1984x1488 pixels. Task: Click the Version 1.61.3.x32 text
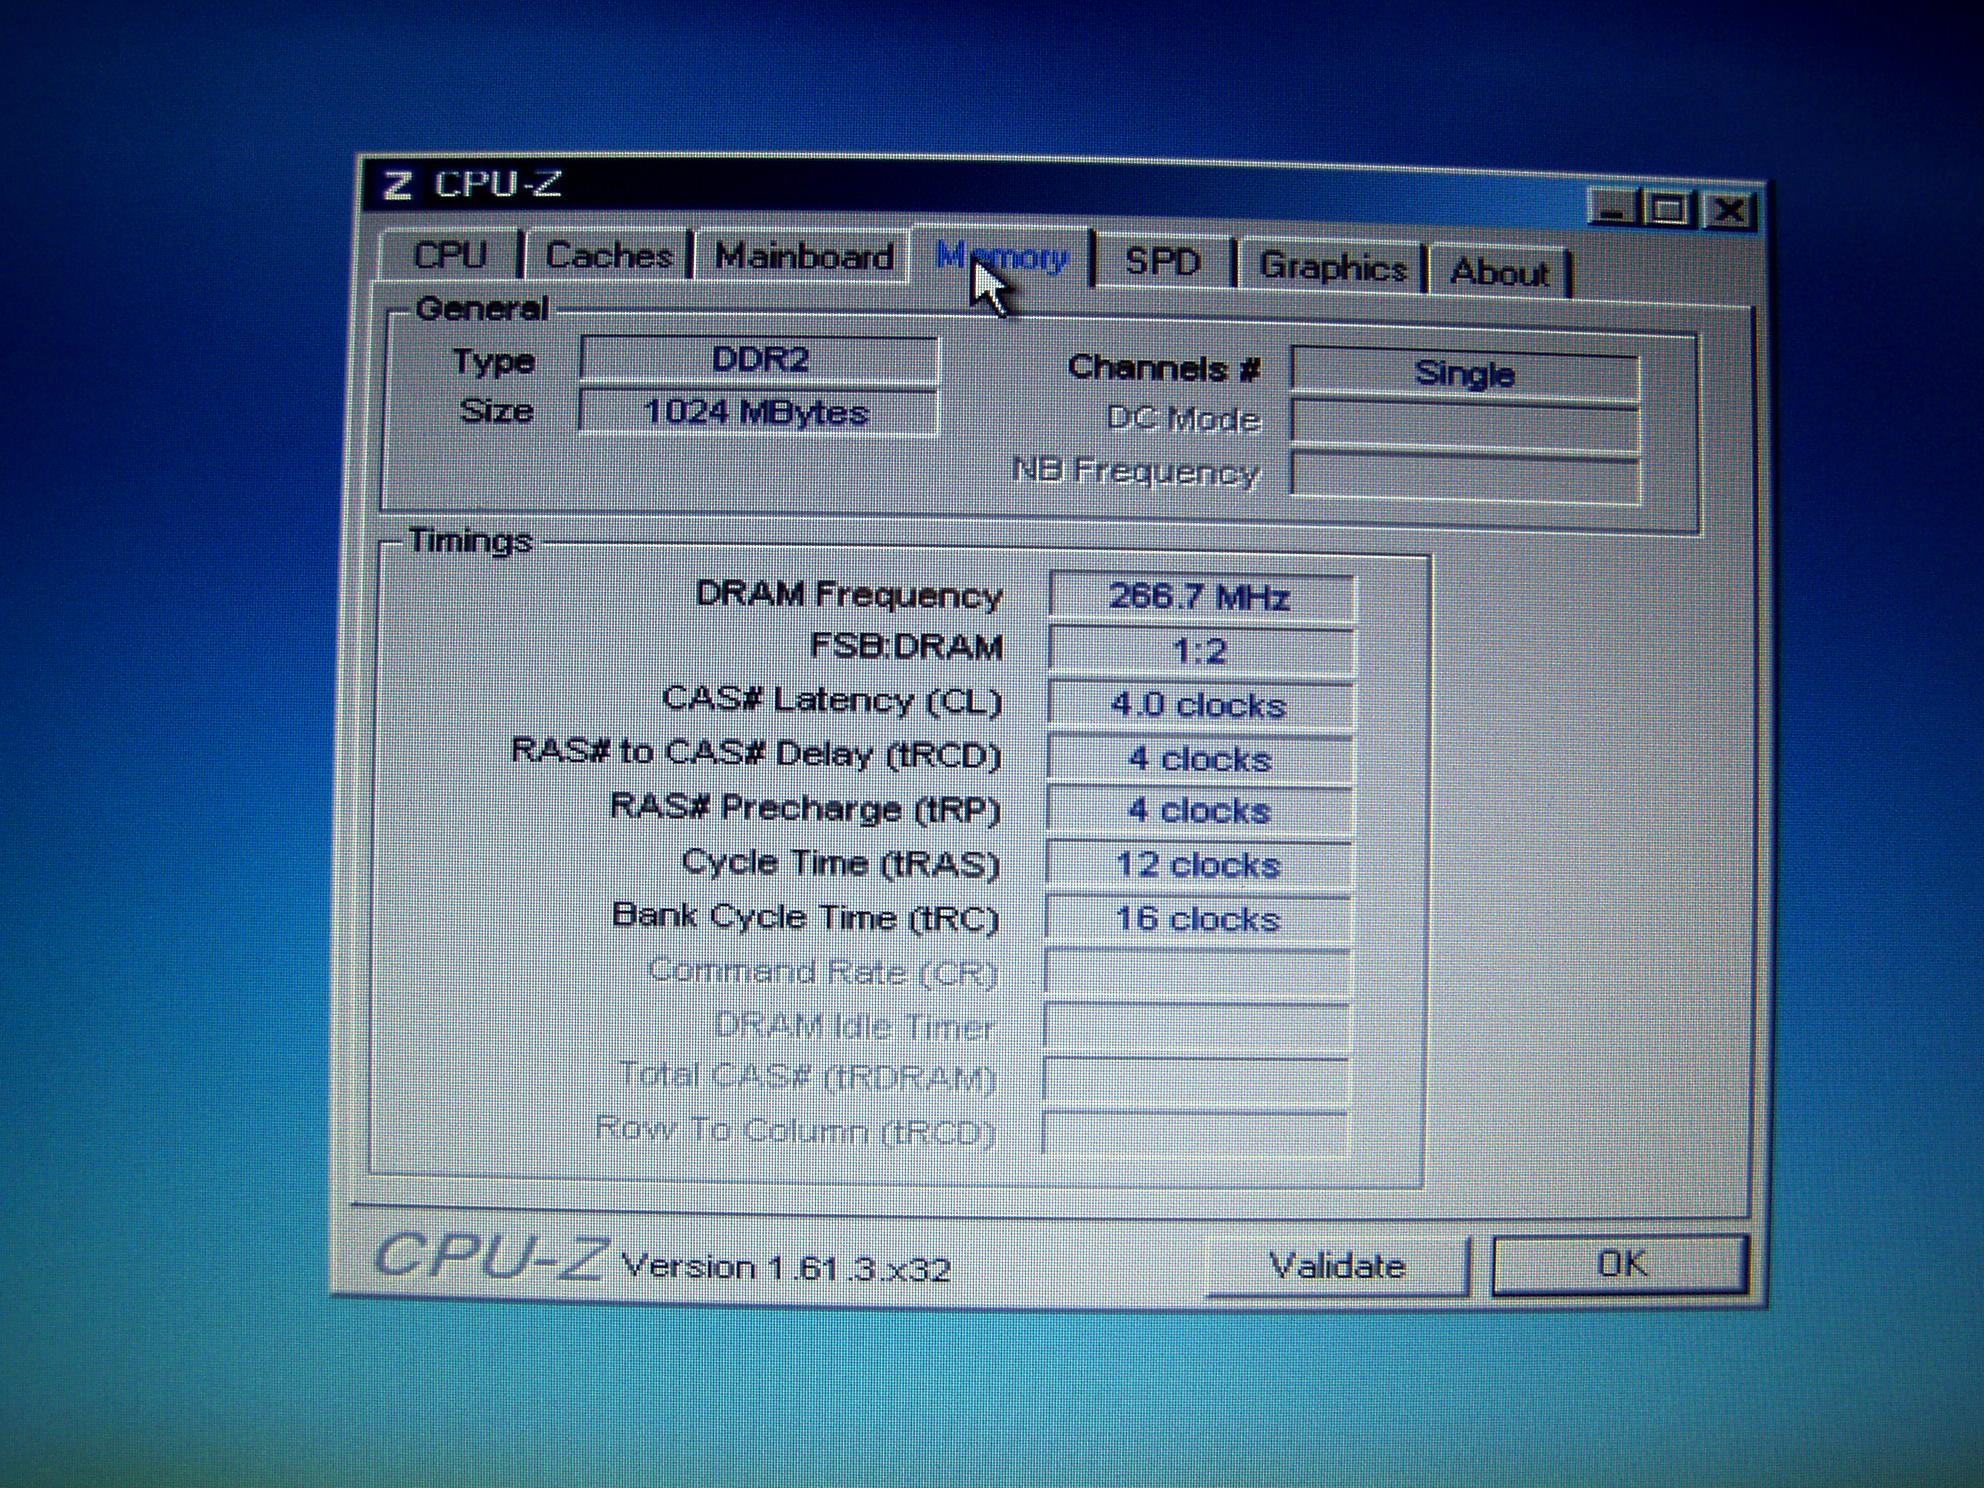(786, 1268)
